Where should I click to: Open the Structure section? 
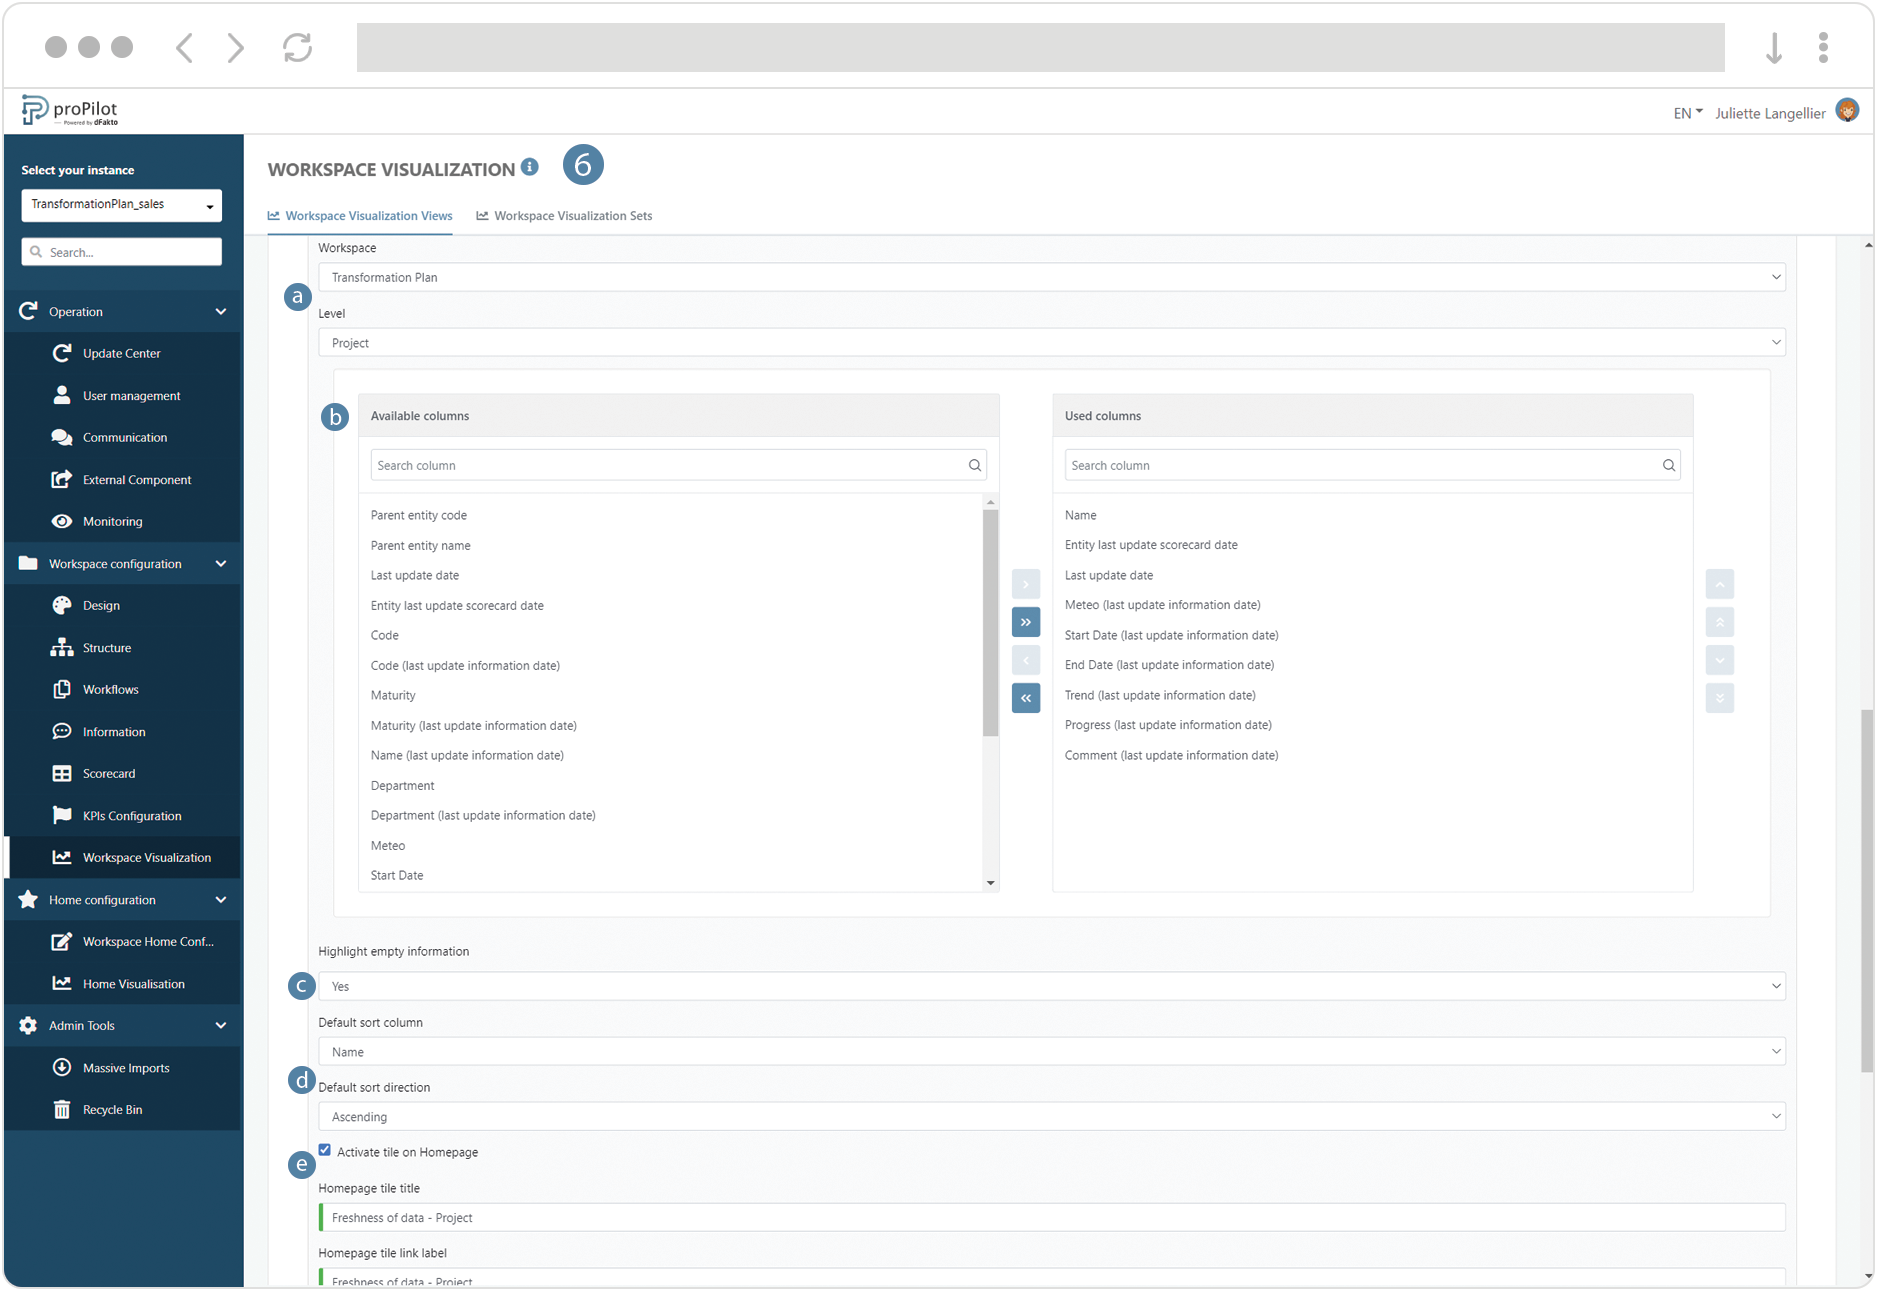pyautogui.click(x=106, y=647)
